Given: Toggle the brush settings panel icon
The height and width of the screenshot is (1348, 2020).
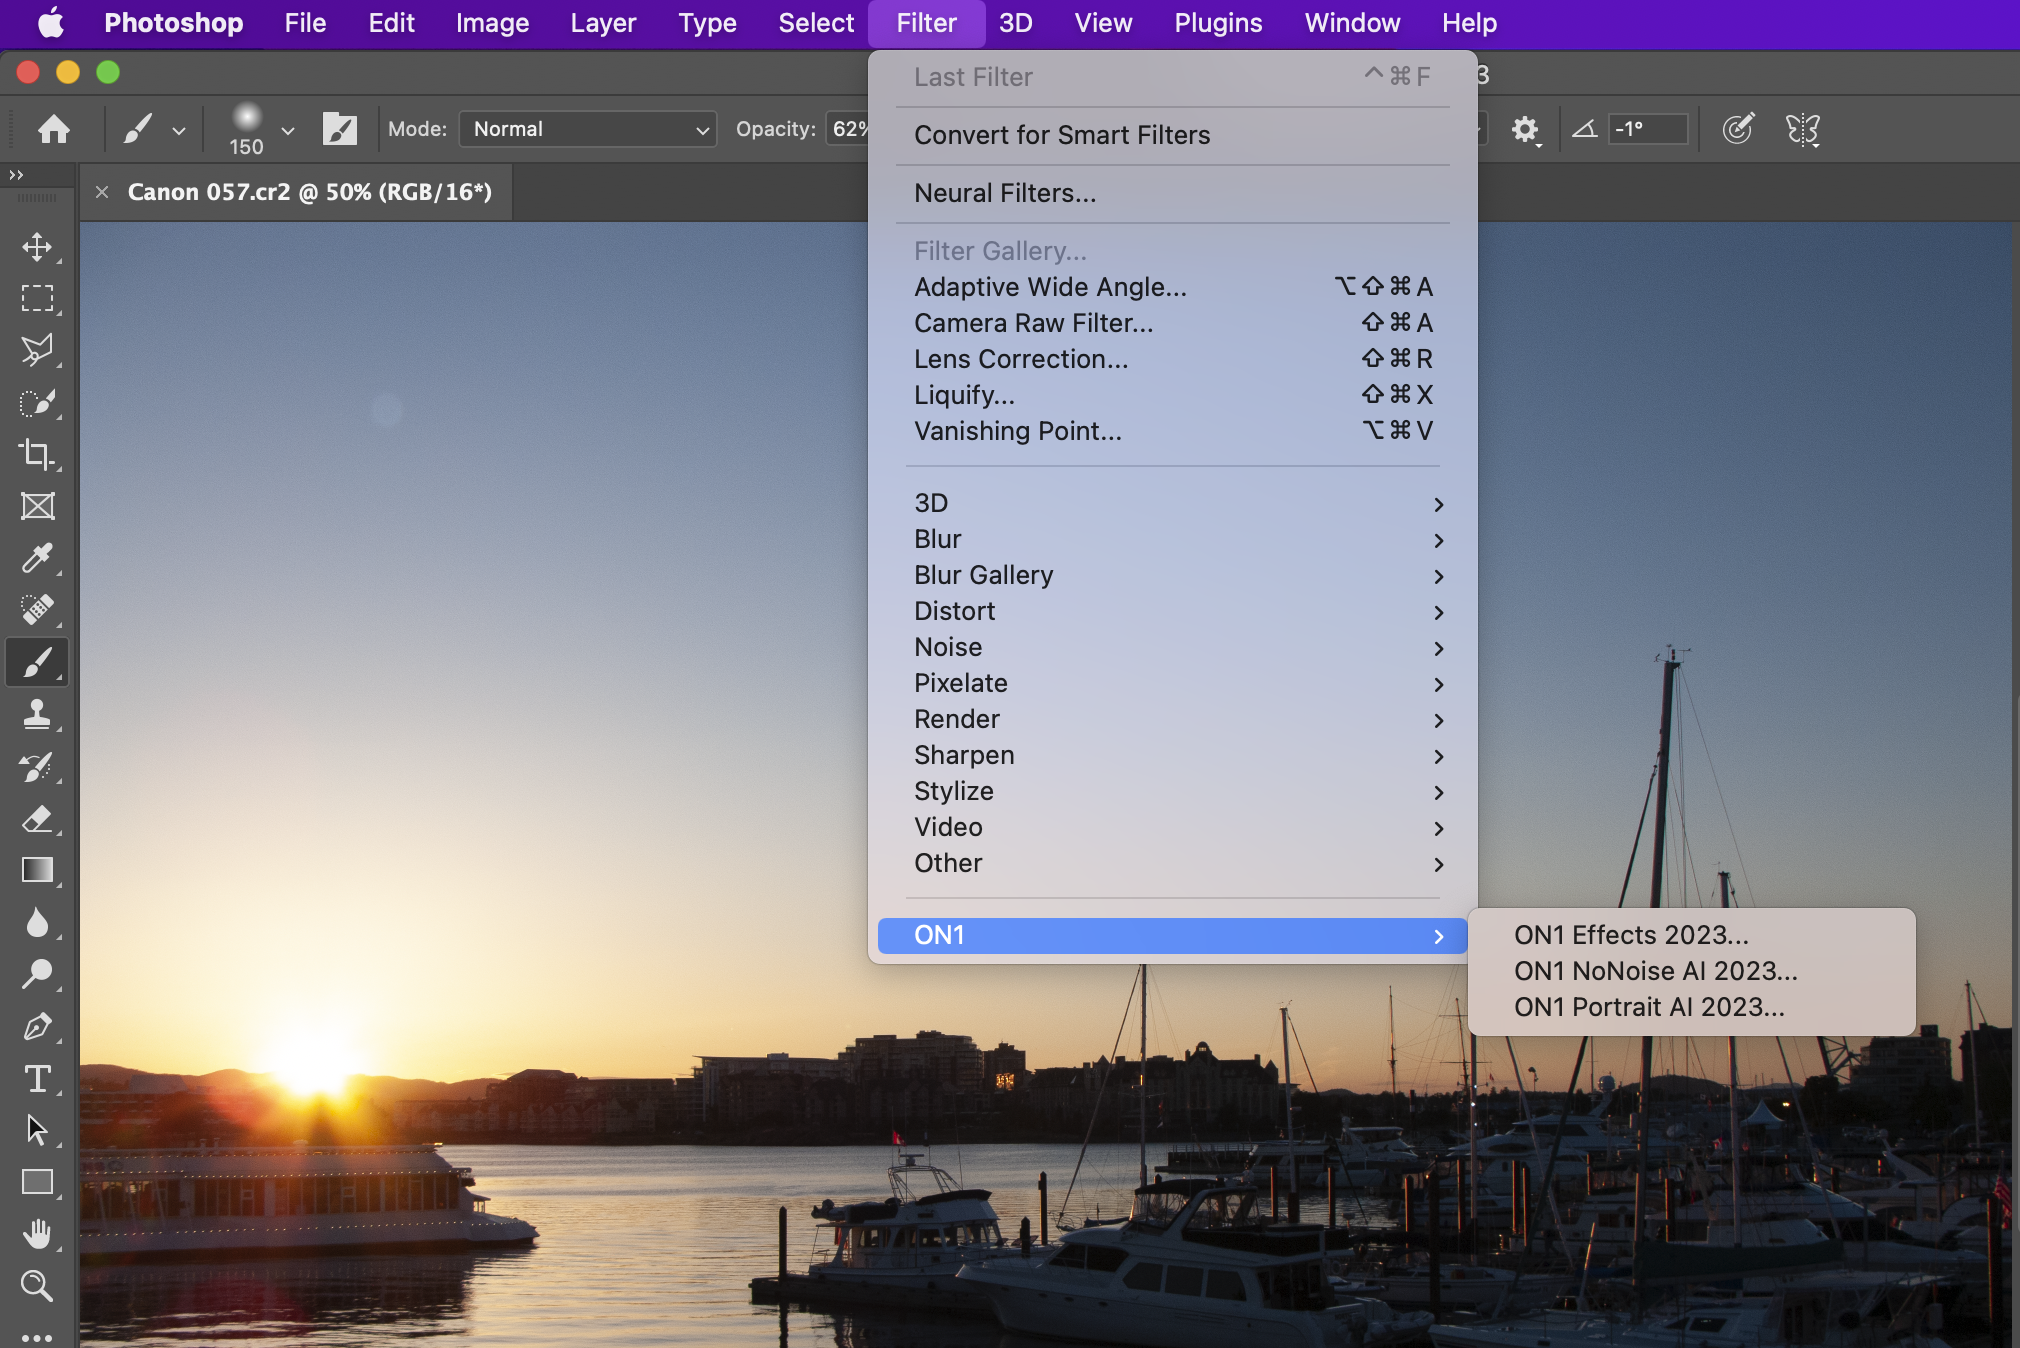Looking at the screenshot, I should tap(340, 129).
